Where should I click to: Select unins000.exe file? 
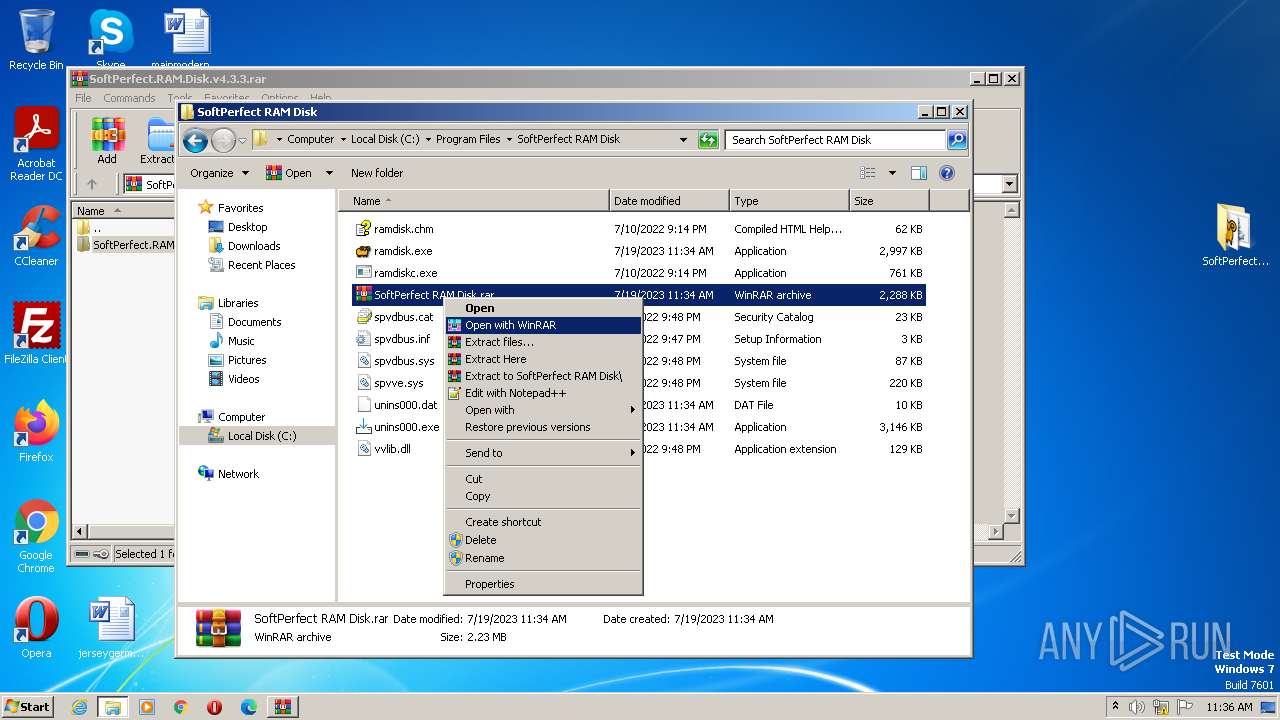406,427
